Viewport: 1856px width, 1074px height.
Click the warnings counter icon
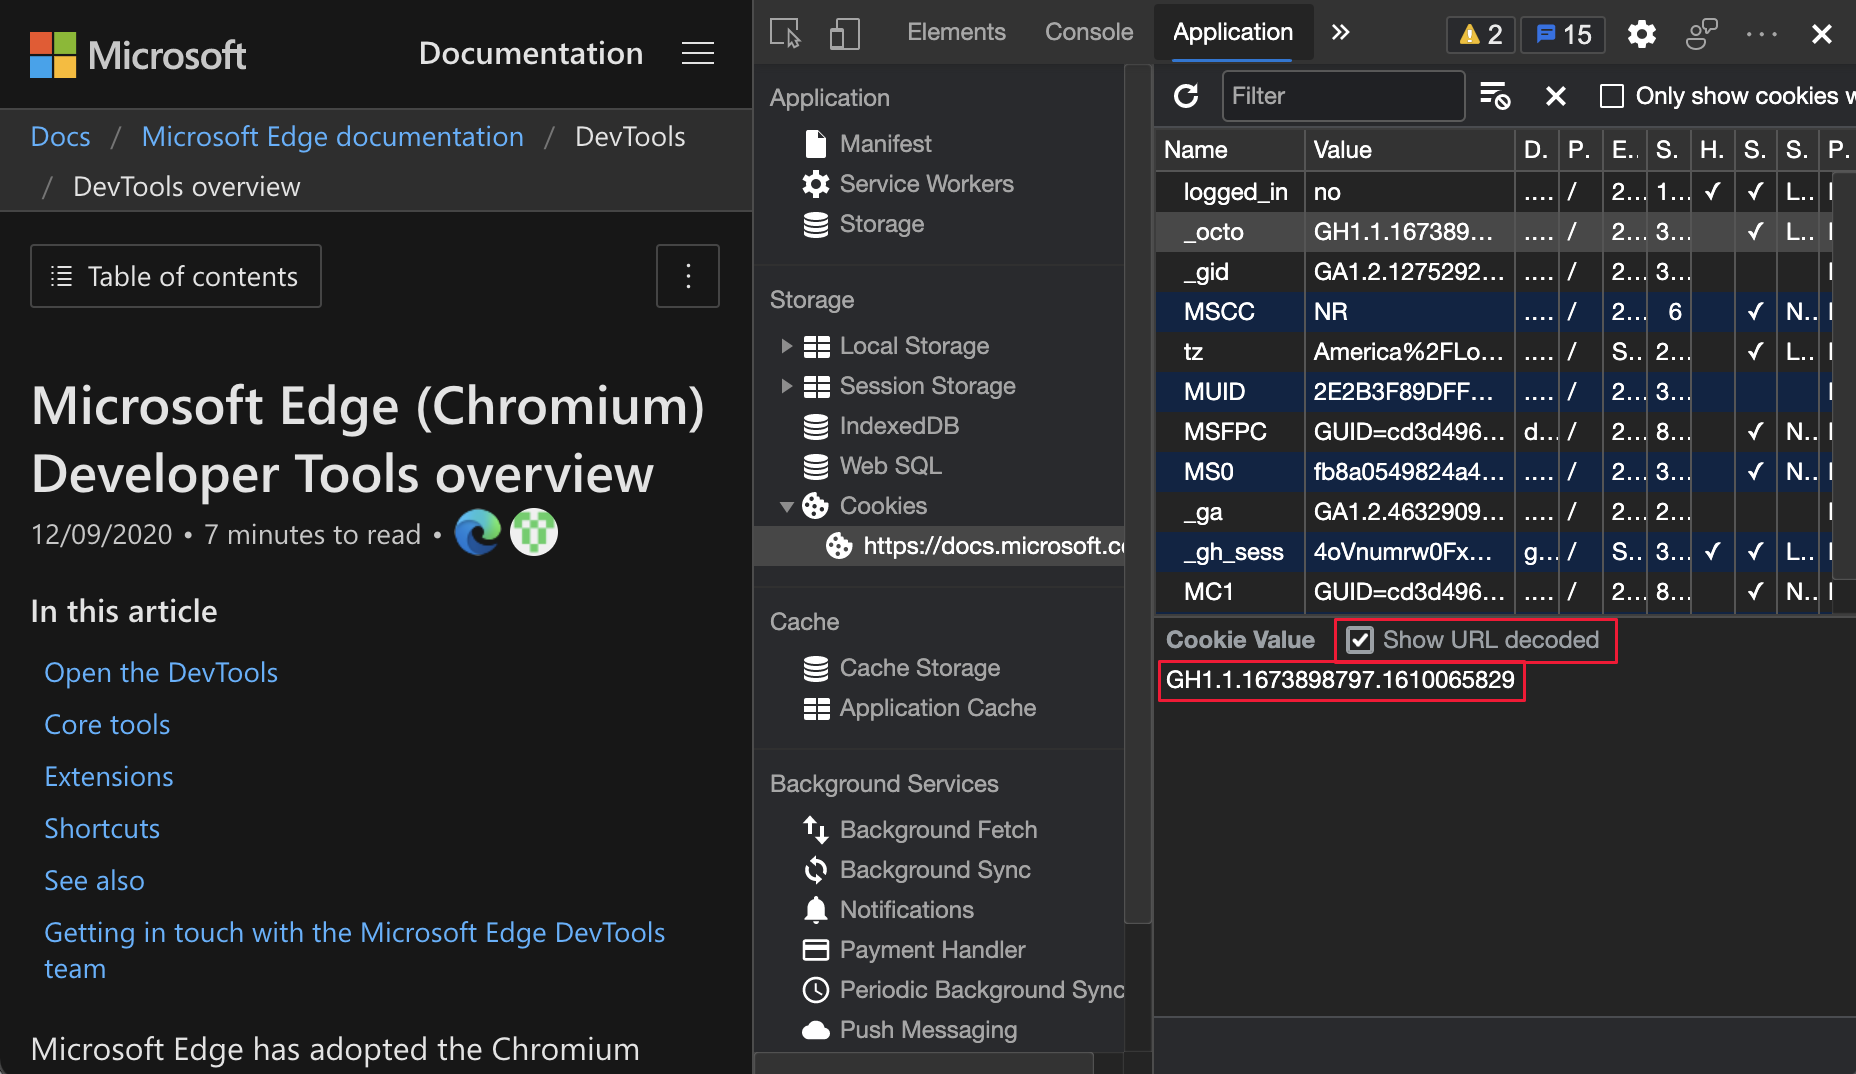(x=1479, y=34)
